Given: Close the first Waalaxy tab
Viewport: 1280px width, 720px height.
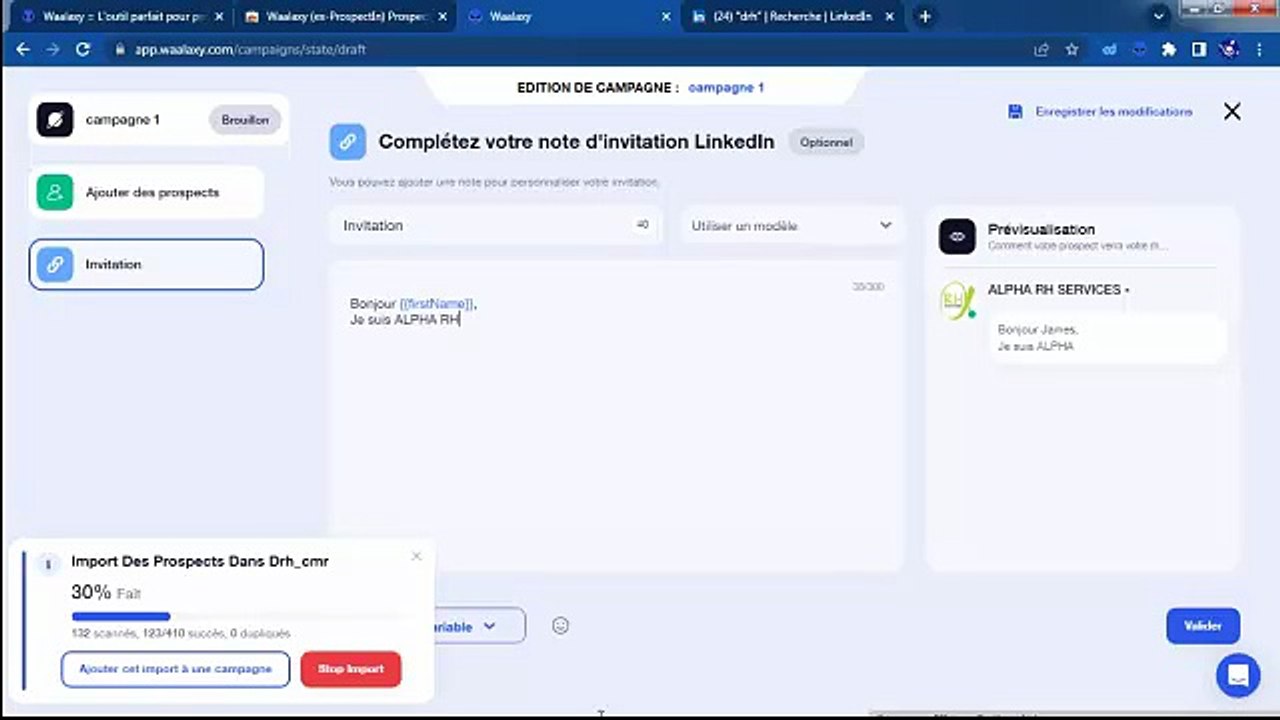Looking at the screenshot, I should click(219, 16).
